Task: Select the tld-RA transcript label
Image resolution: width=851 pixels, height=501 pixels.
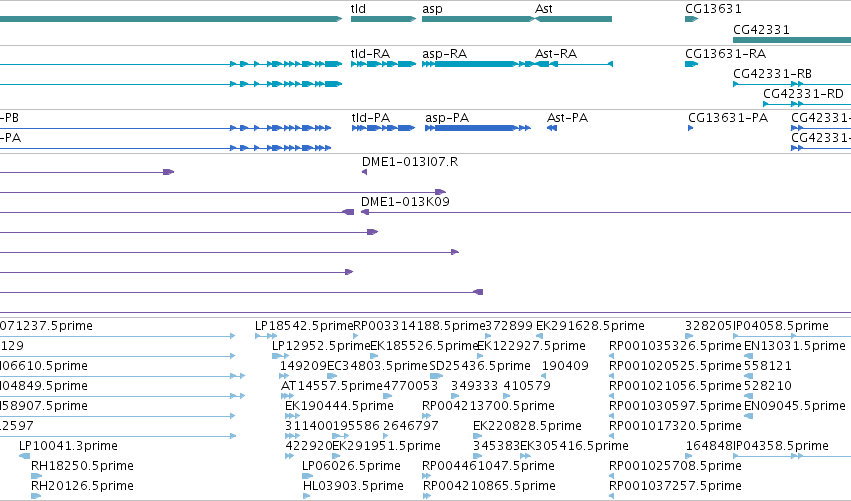Action: pos(371,54)
